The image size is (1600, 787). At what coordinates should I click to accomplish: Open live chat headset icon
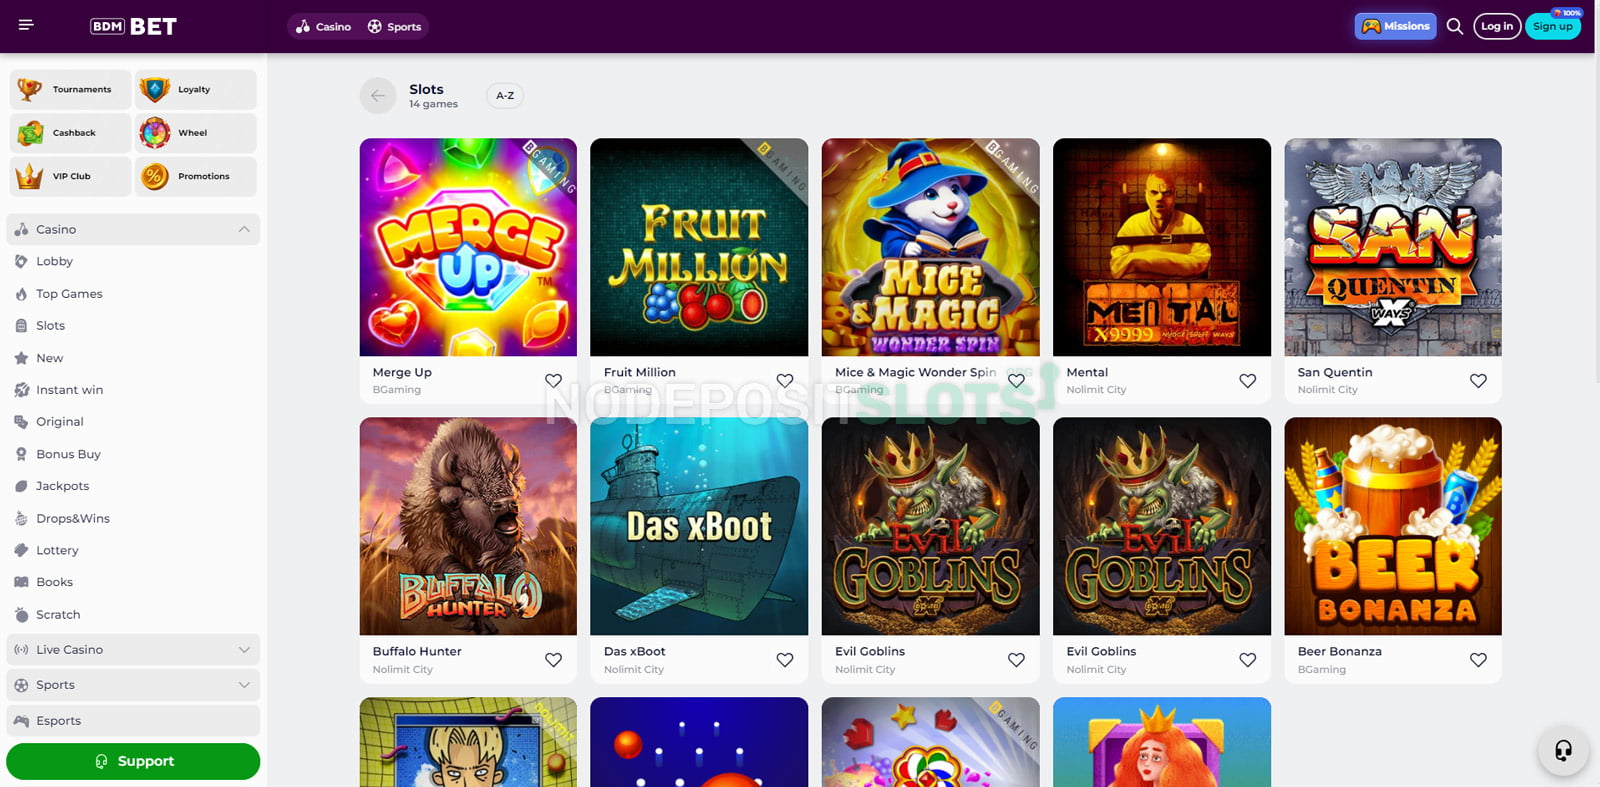click(1563, 750)
